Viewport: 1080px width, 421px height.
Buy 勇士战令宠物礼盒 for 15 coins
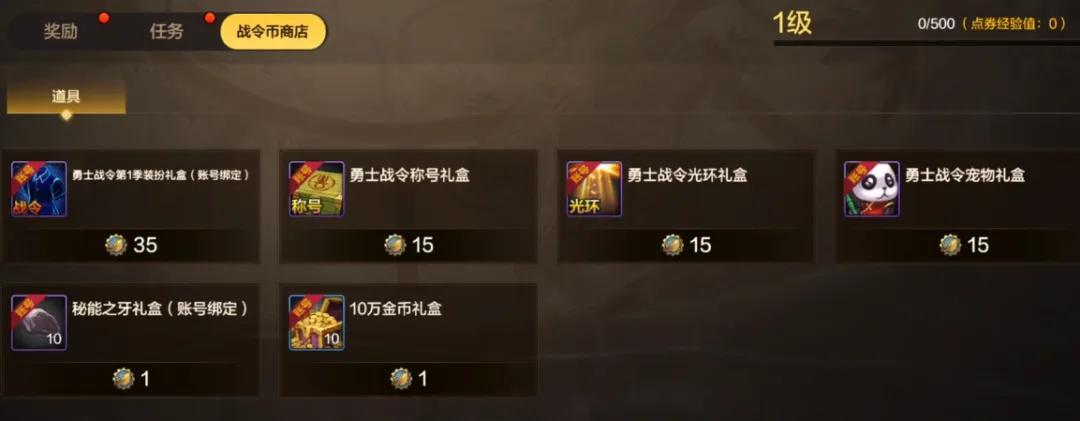point(964,245)
